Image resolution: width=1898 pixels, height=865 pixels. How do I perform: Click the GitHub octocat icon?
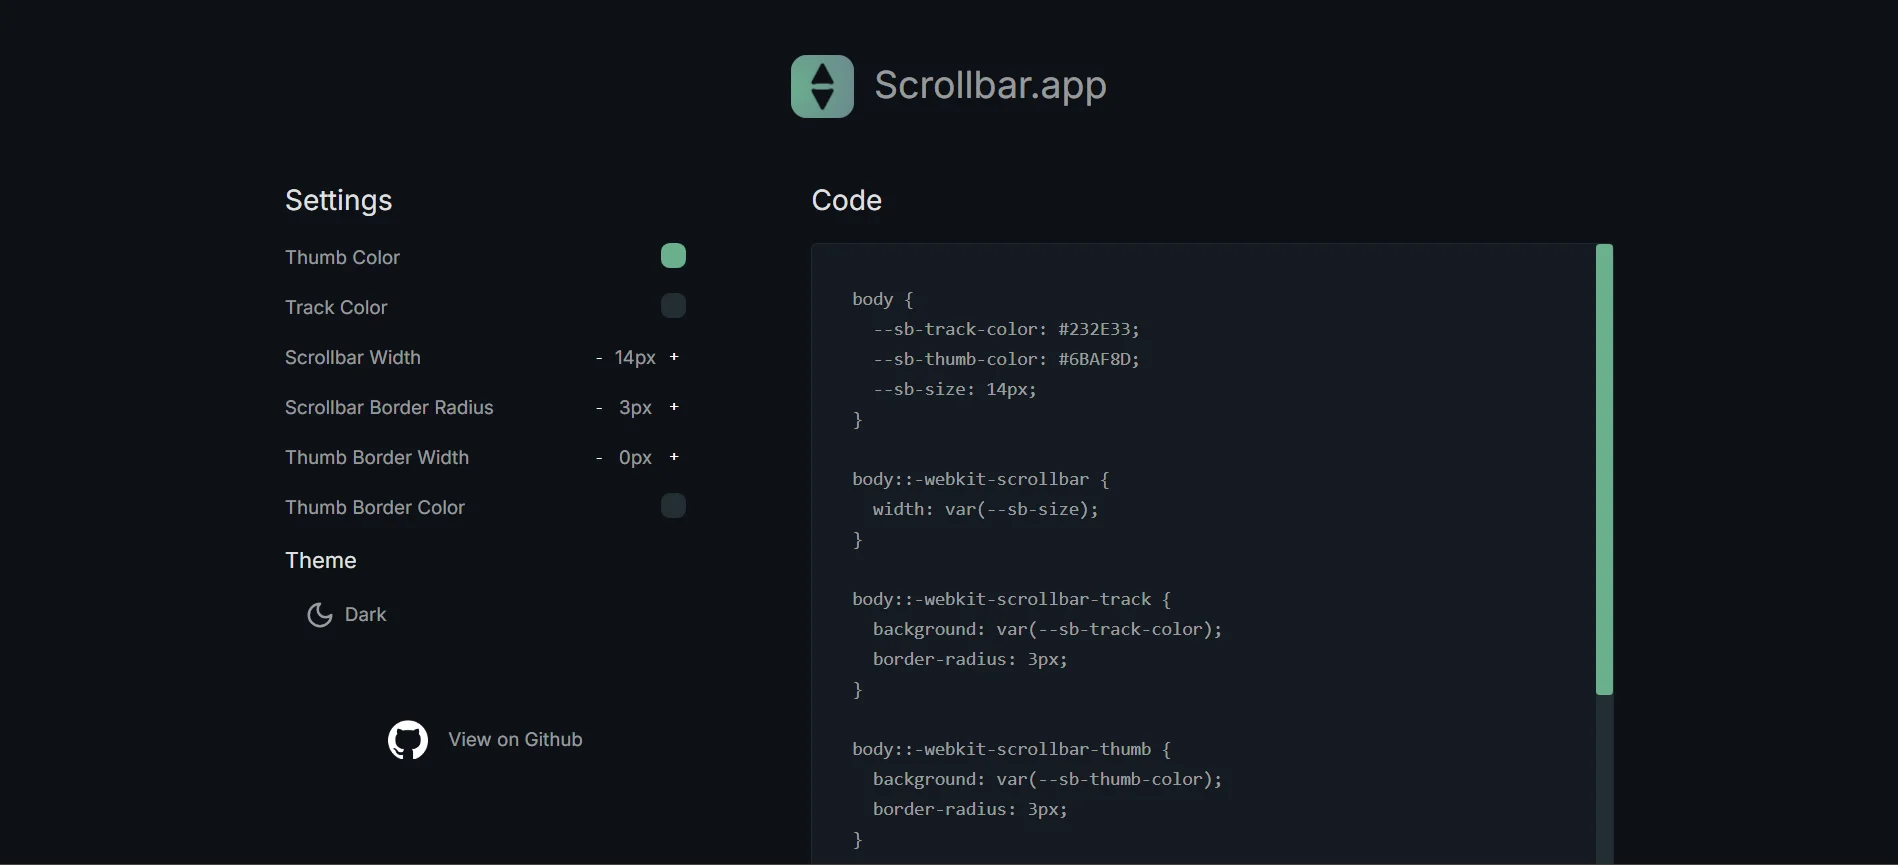(x=408, y=740)
